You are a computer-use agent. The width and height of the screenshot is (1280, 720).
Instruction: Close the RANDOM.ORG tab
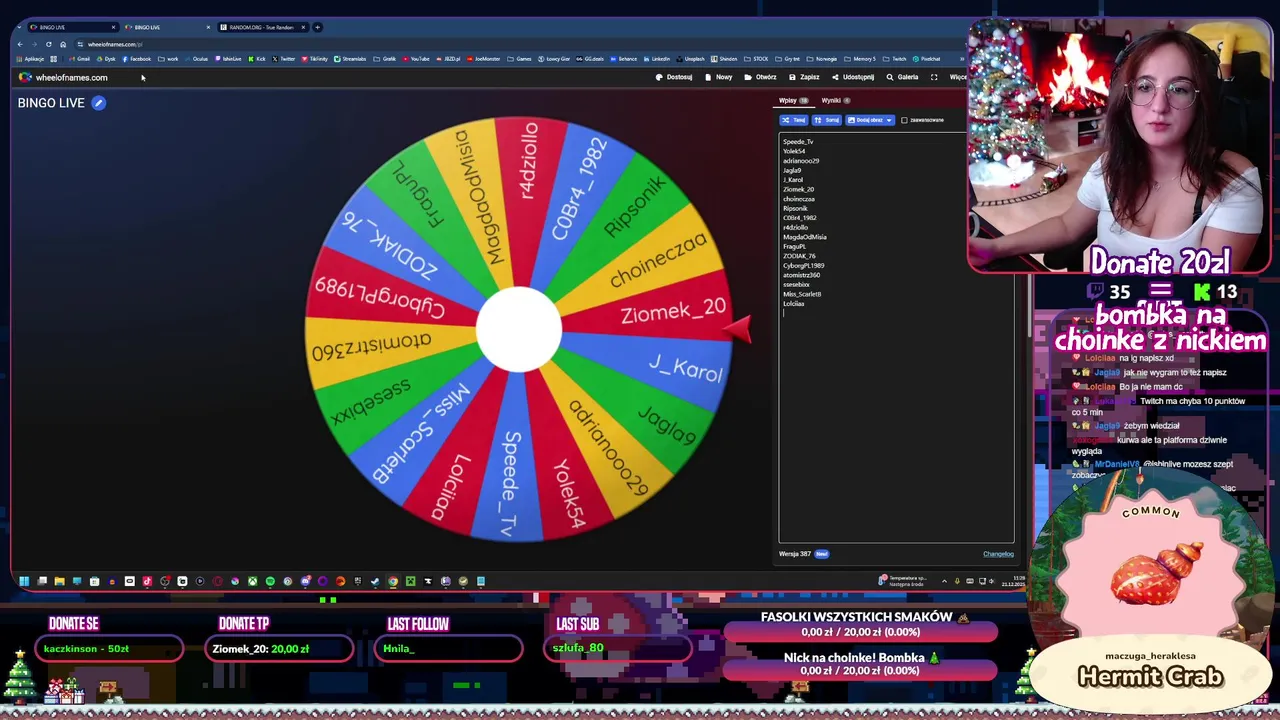click(304, 27)
